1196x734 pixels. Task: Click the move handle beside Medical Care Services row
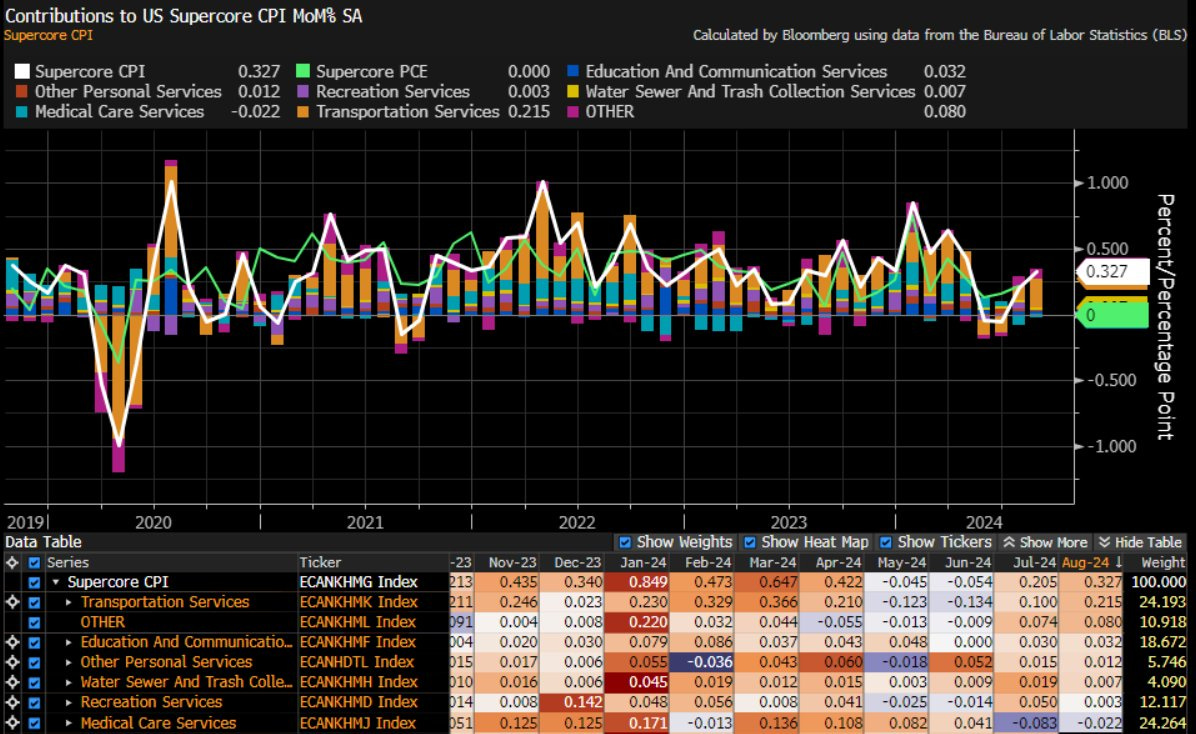point(12,723)
